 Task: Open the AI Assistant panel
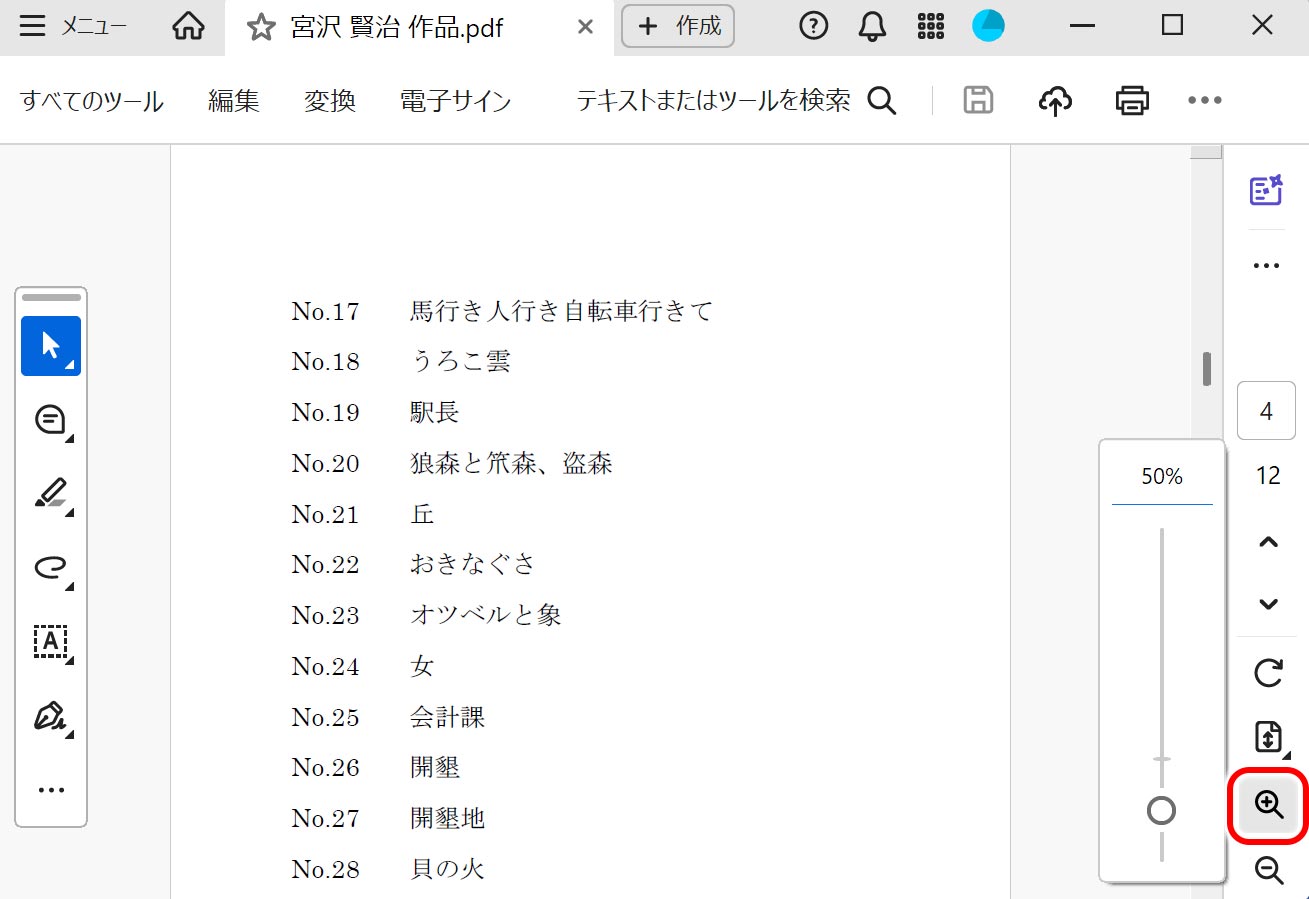coord(1266,190)
